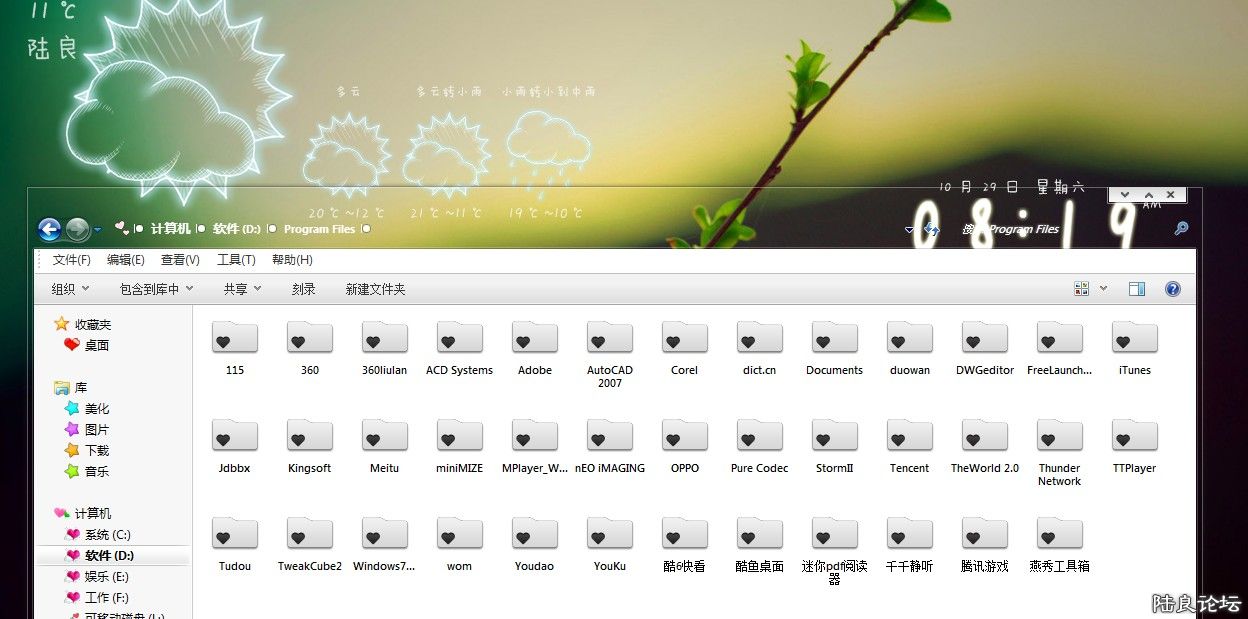Open the 共享 dropdown
The height and width of the screenshot is (619, 1248).
(242, 289)
